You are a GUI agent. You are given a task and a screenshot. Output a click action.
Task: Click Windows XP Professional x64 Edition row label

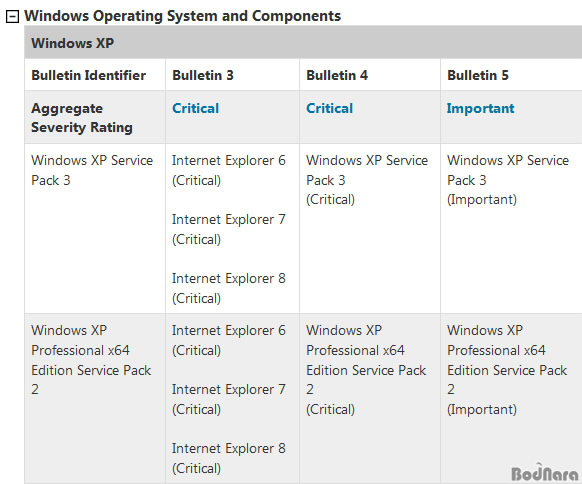tap(91, 360)
